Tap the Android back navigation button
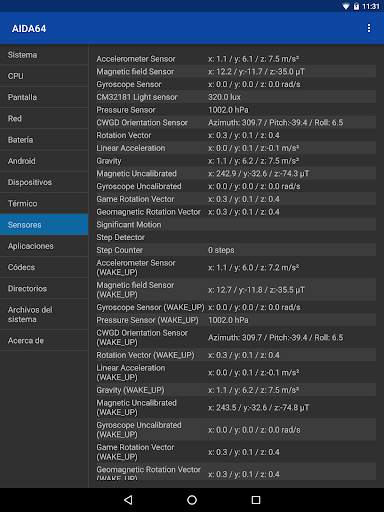384x512 pixels. [128, 500]
